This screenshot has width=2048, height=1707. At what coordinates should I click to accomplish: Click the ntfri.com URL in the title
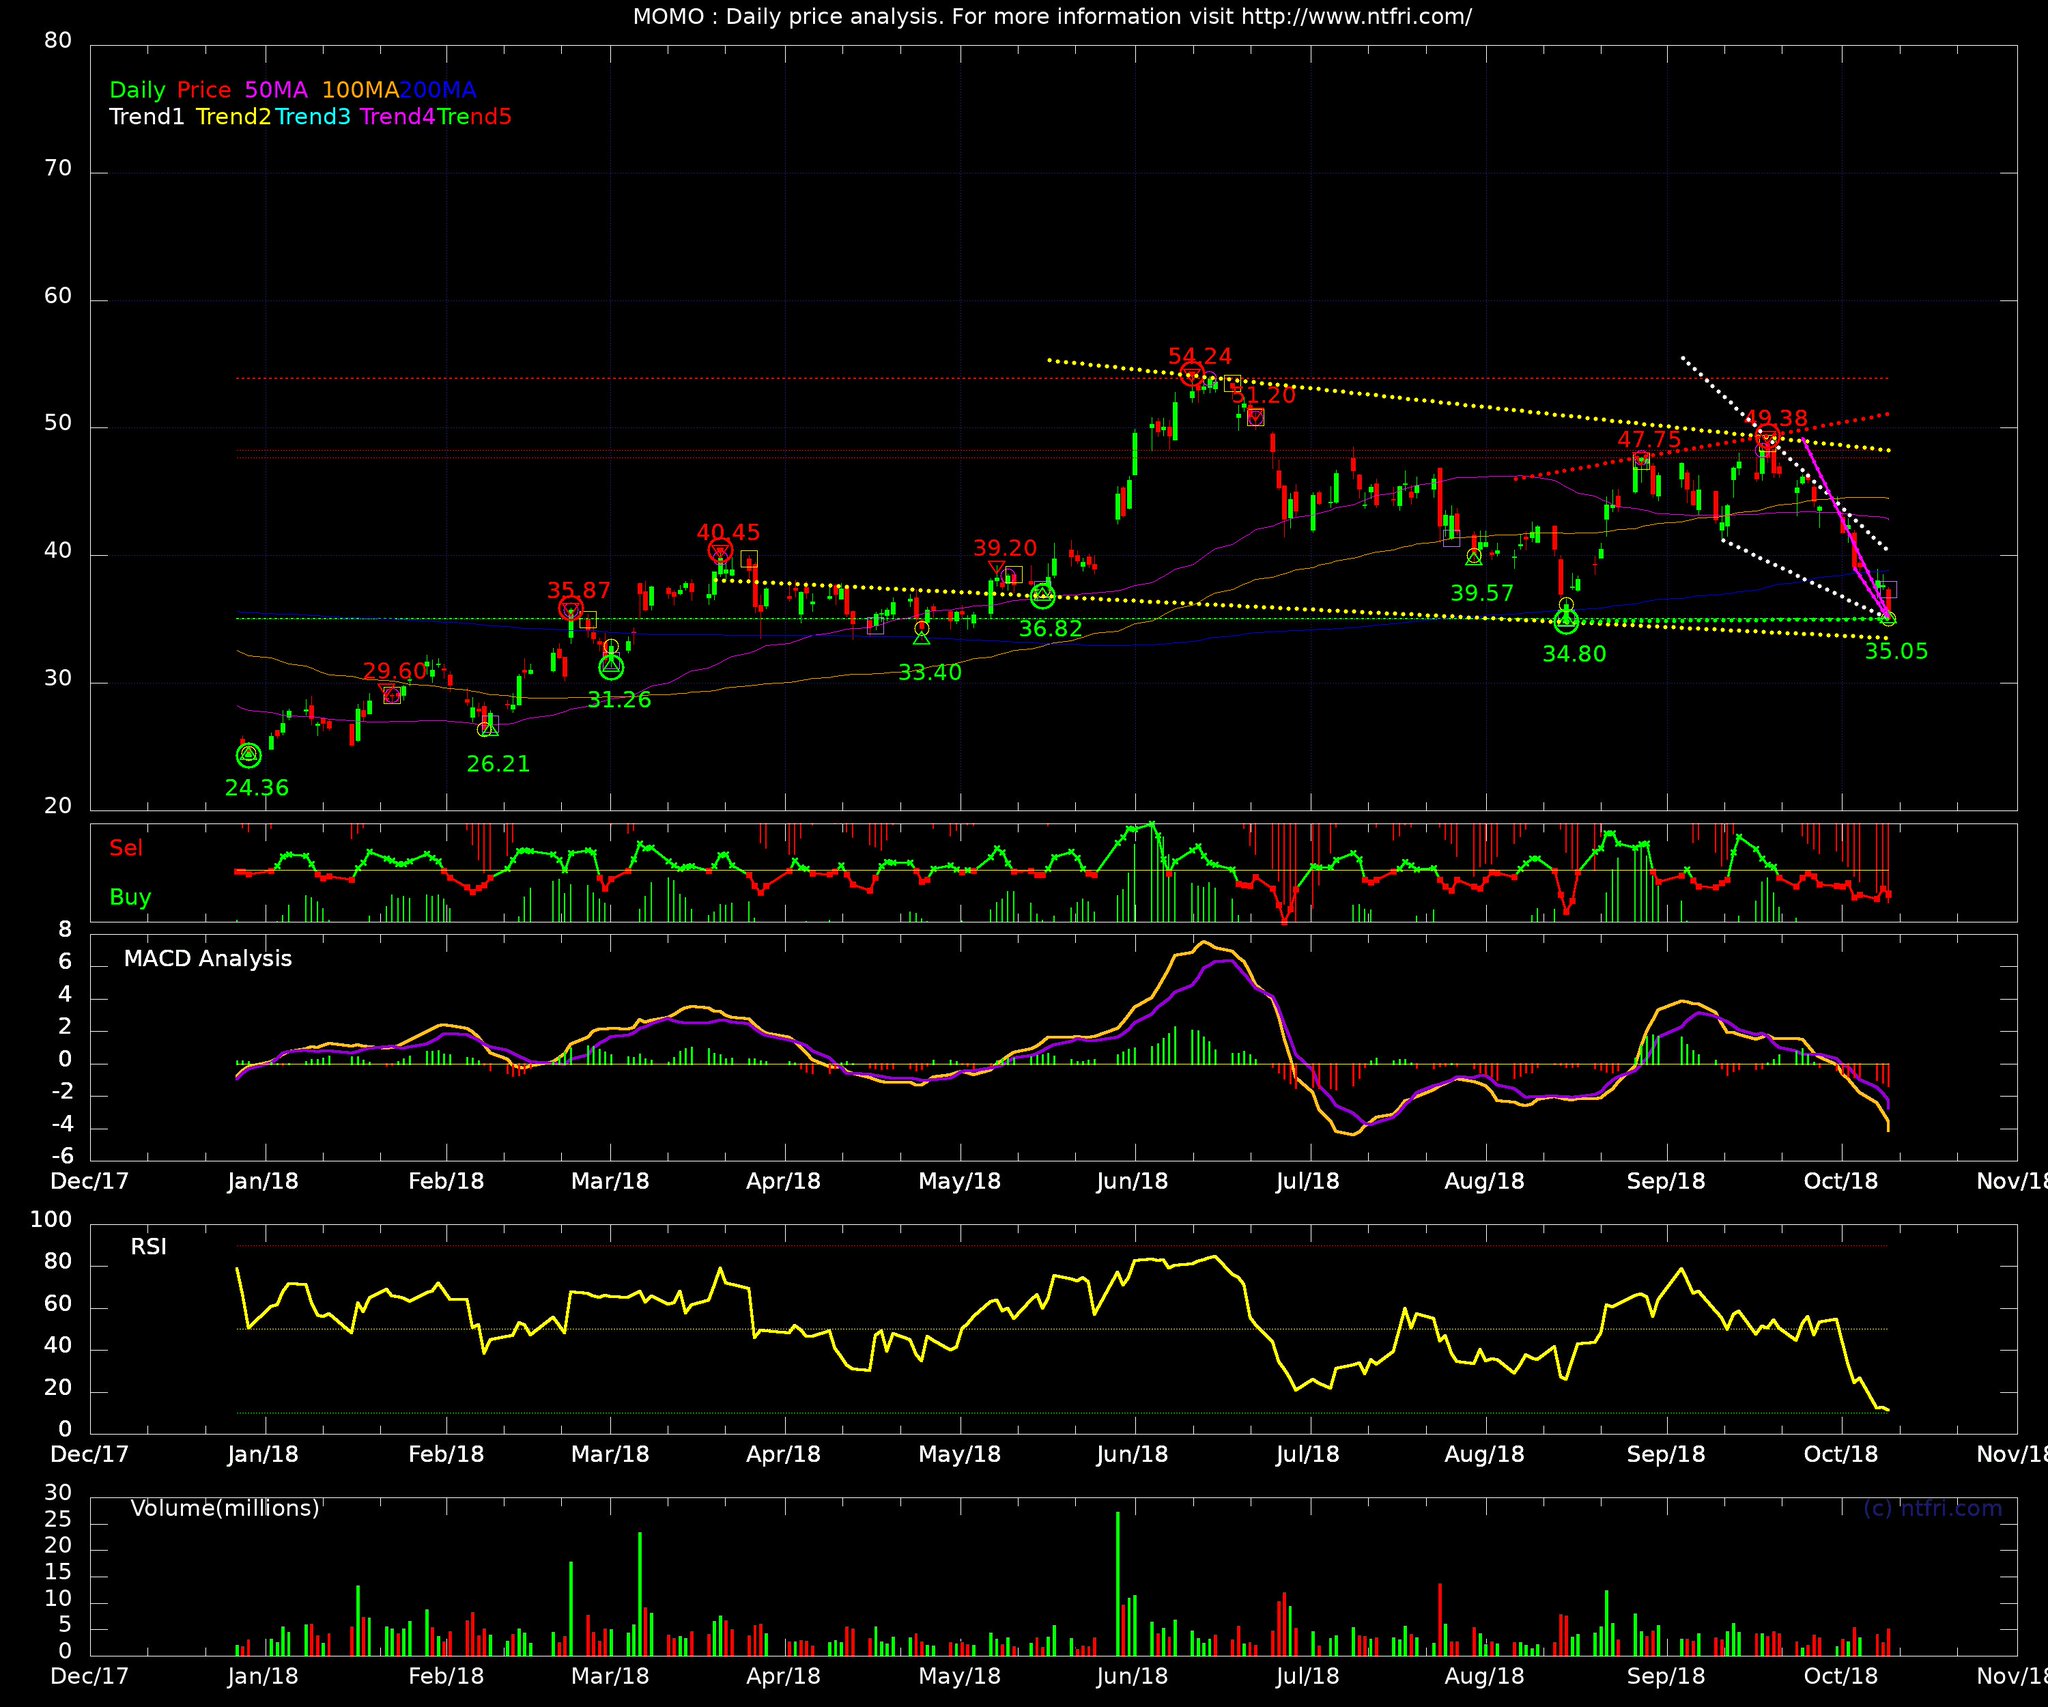(1356, 17)
